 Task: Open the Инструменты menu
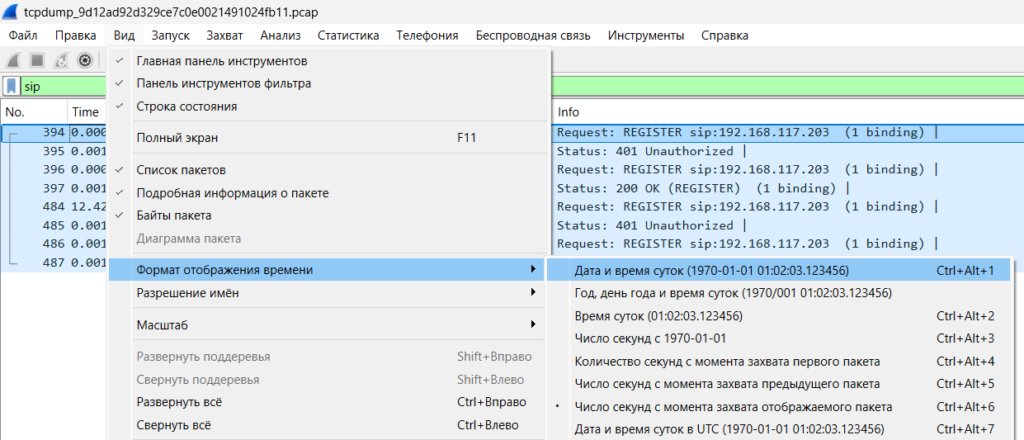coord(646,36)
